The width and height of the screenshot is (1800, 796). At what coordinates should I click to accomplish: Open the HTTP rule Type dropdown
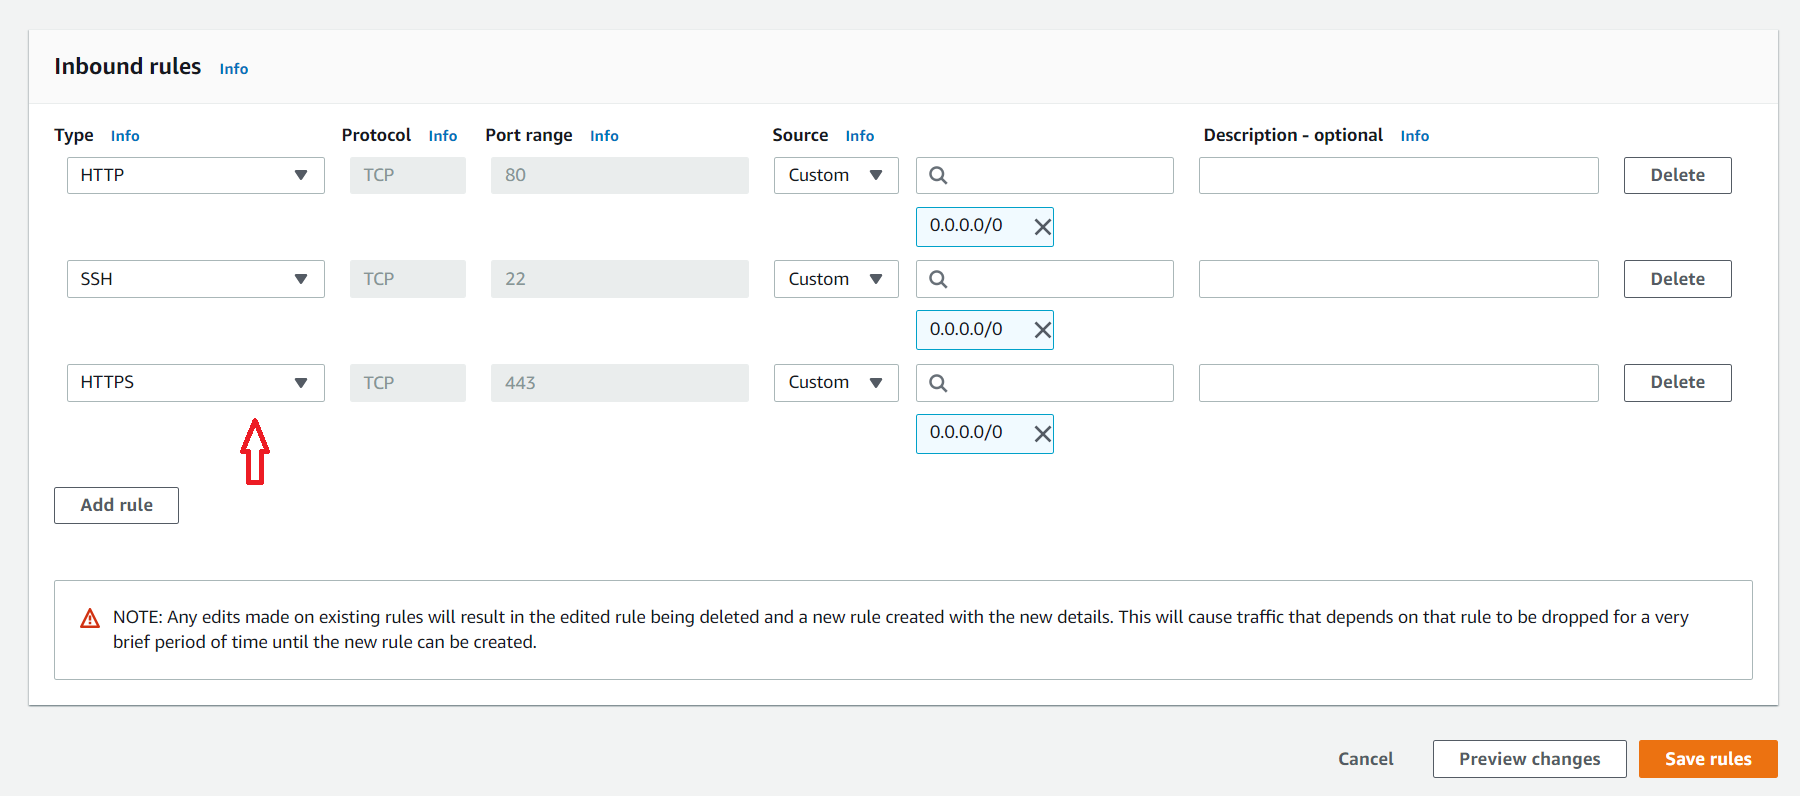coord(195,176)
